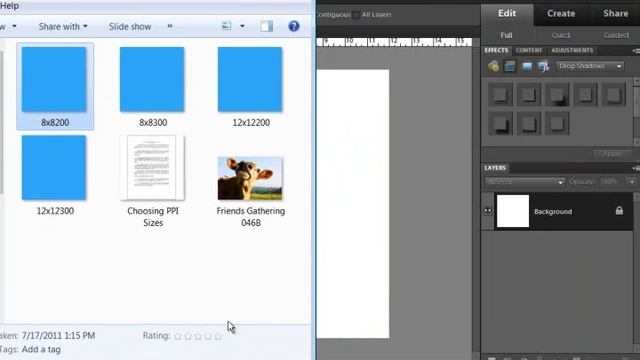Select Quick edit mode
This screenshot has width=640, height=360.
click(561, 36)
